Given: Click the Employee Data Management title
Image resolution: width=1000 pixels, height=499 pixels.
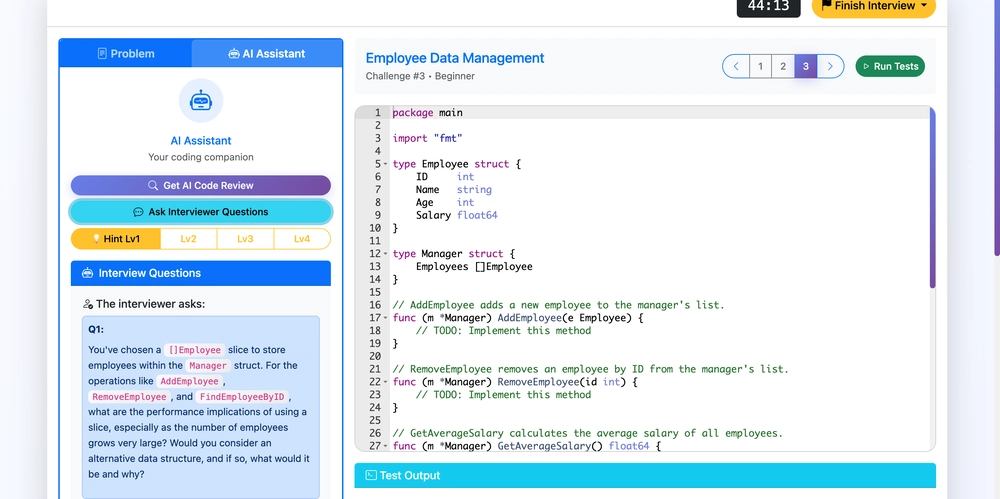Looking at the screenshot, I should tap(455, 58).
